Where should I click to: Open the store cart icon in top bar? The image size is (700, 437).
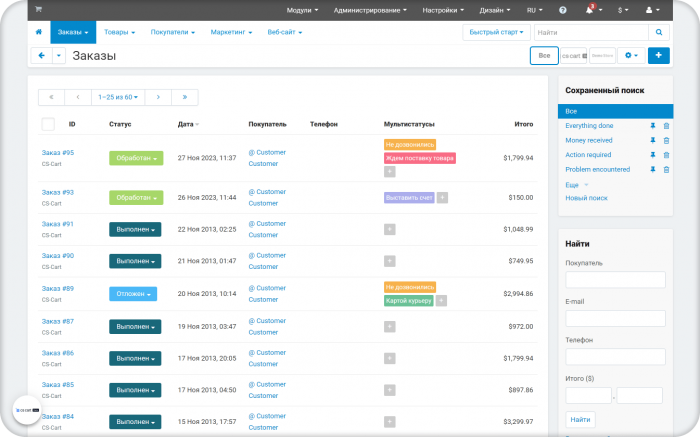coord(38,9)
